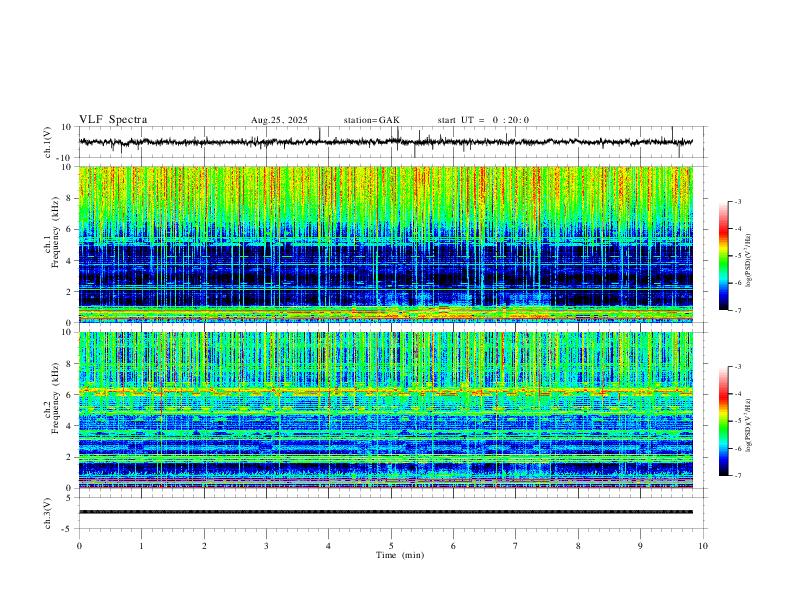Click the lower log PSD color bar
Viewport: 792px width, 612px height.
724,421
